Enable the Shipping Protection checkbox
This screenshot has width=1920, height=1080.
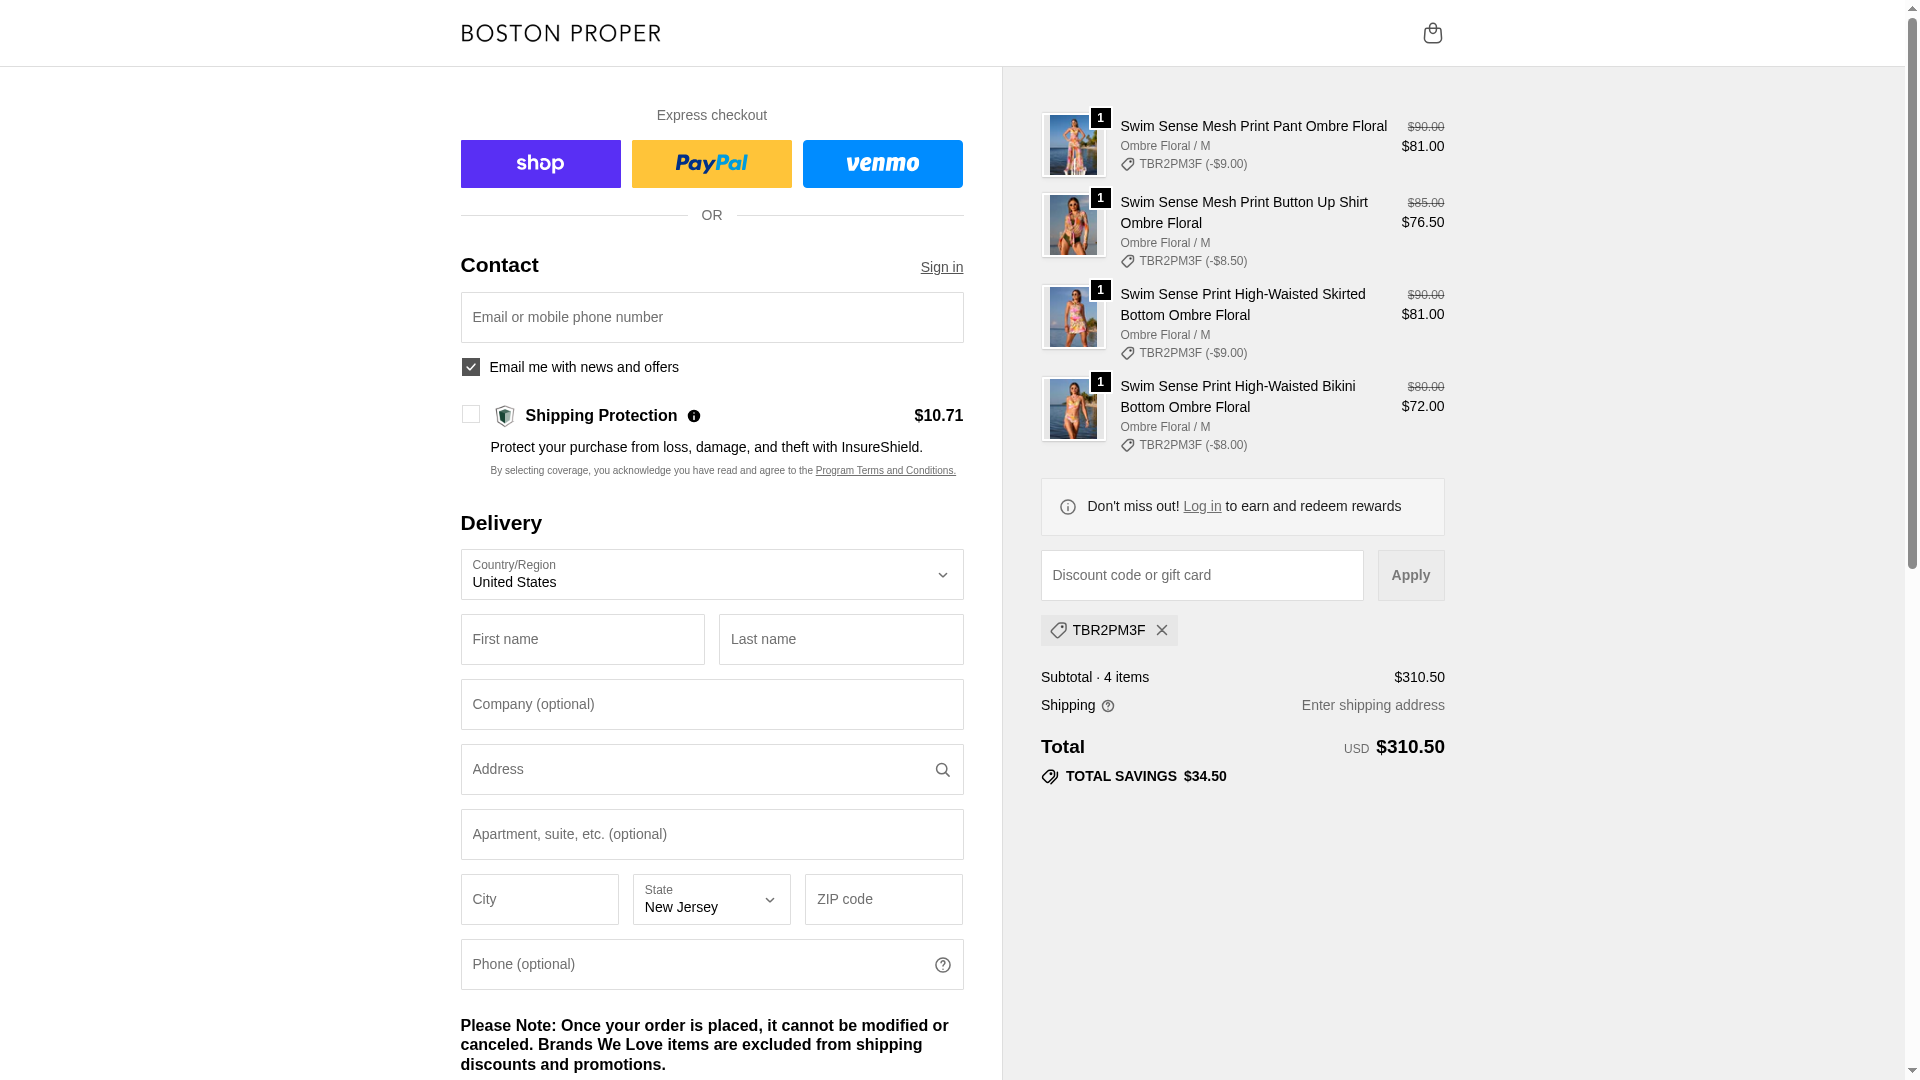pyautogui.click(x=471, y=414)
